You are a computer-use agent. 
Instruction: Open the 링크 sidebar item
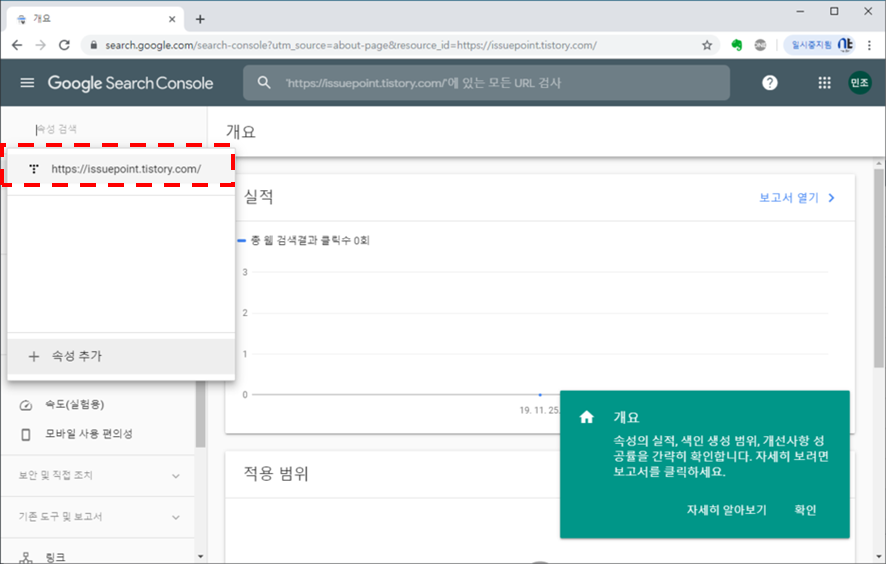55,557
